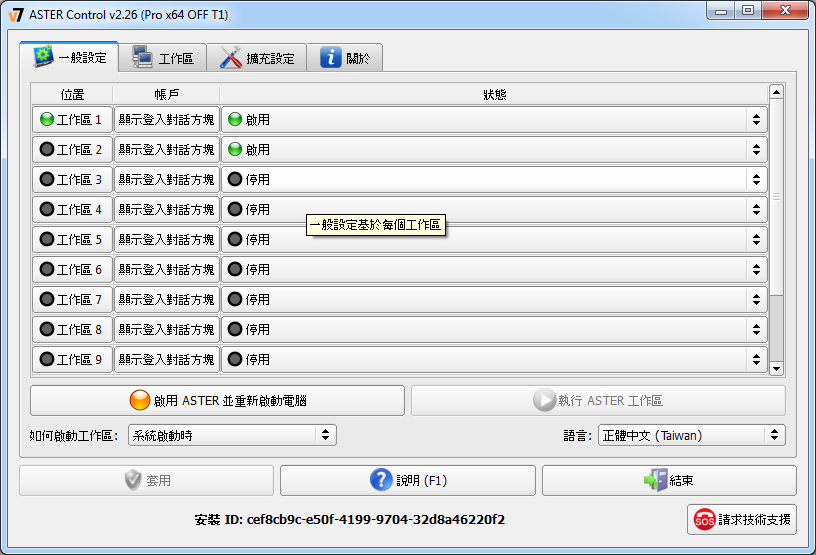The image size is (816, 555).
Task: Maximize the ASTER Control window
Action: point(748,11)
